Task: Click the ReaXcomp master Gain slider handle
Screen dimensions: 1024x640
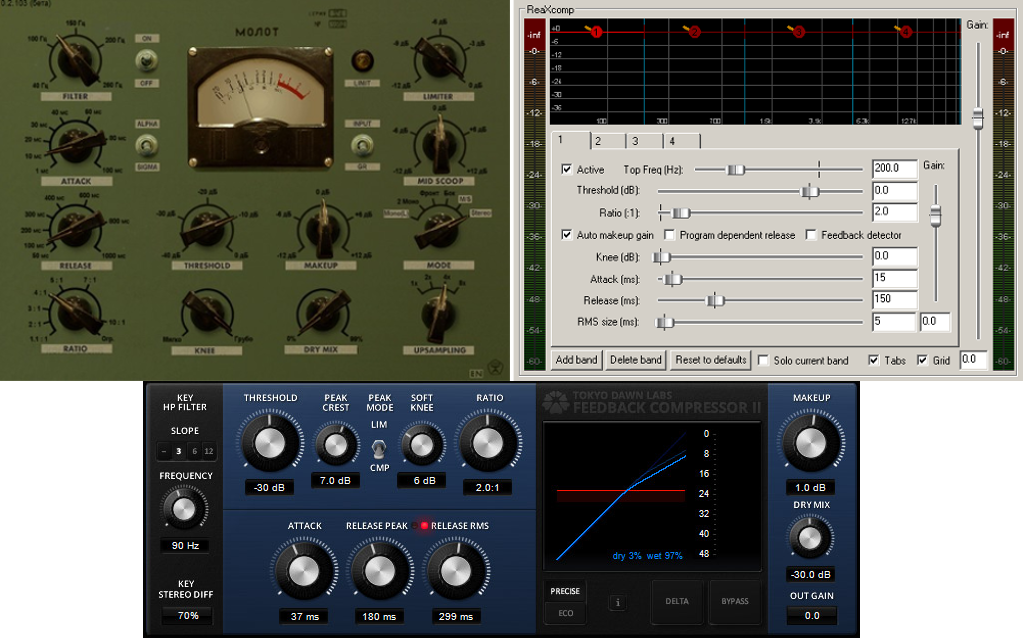Action: tap(978, 118)
